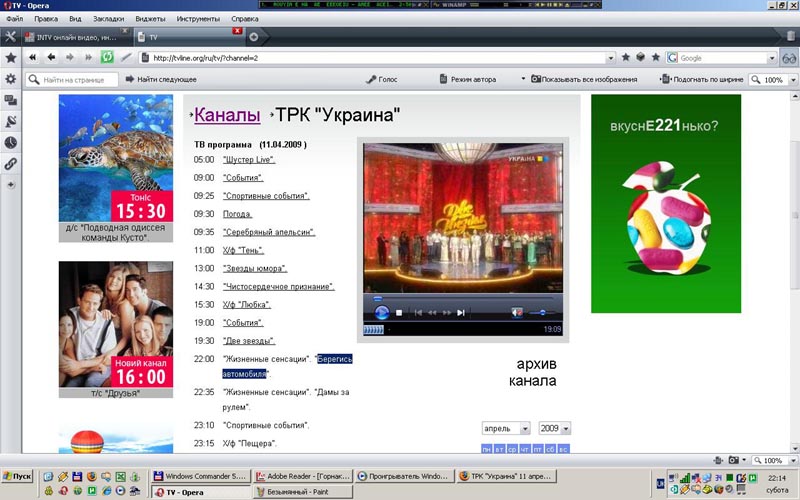Click the green reload page button
The image size is (800, 500).
click(107, 57)
